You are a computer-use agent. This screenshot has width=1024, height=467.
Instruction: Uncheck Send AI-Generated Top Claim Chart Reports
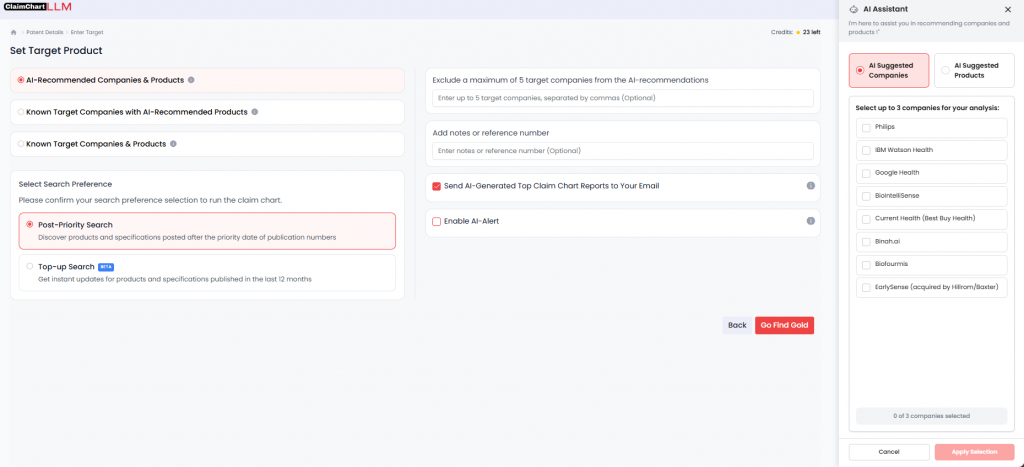[x=436, y=186]
